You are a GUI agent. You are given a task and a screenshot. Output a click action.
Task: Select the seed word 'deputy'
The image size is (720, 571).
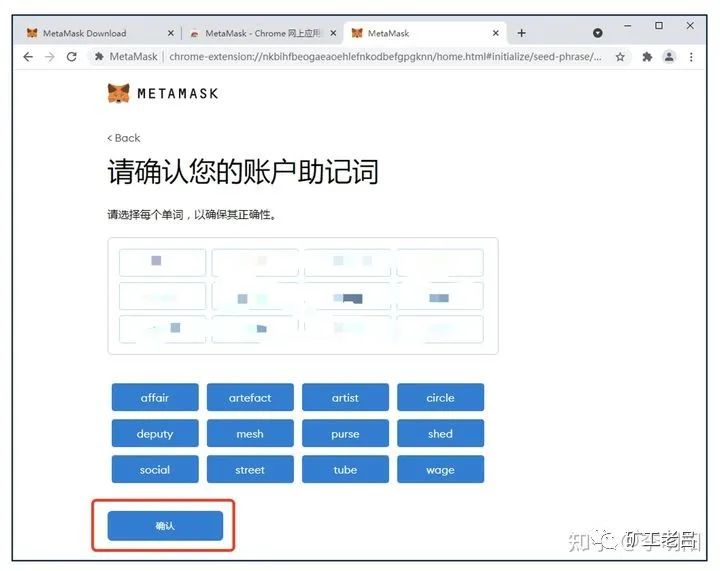click(x=155, y=433)
